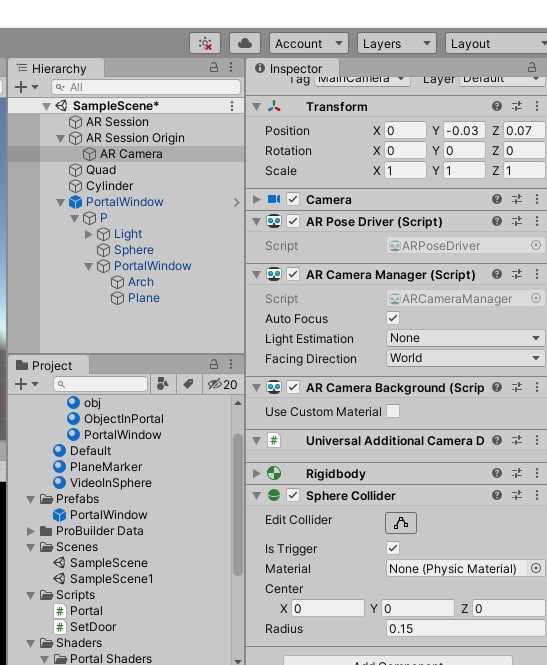Select SampleScene1 in Scenes folder
Image resolution: width=547 pixels, height=665 pixels.
112,578
